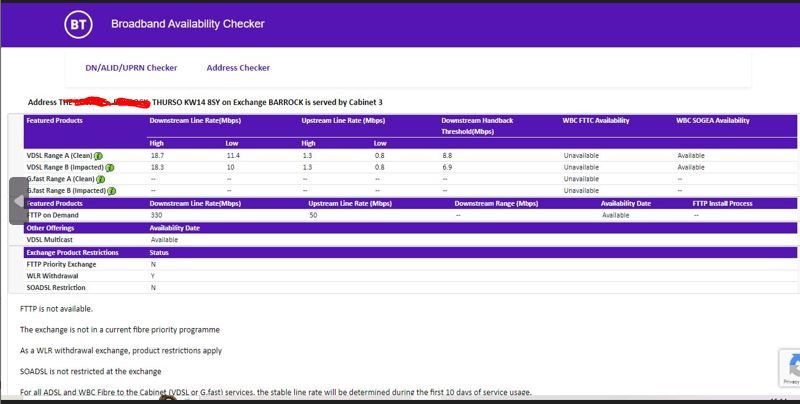Screen dimensions: 800x404
Task: Select the address line mentioning Exchange BARROCK
Action: pyautogui.click(x=205, y=103)
